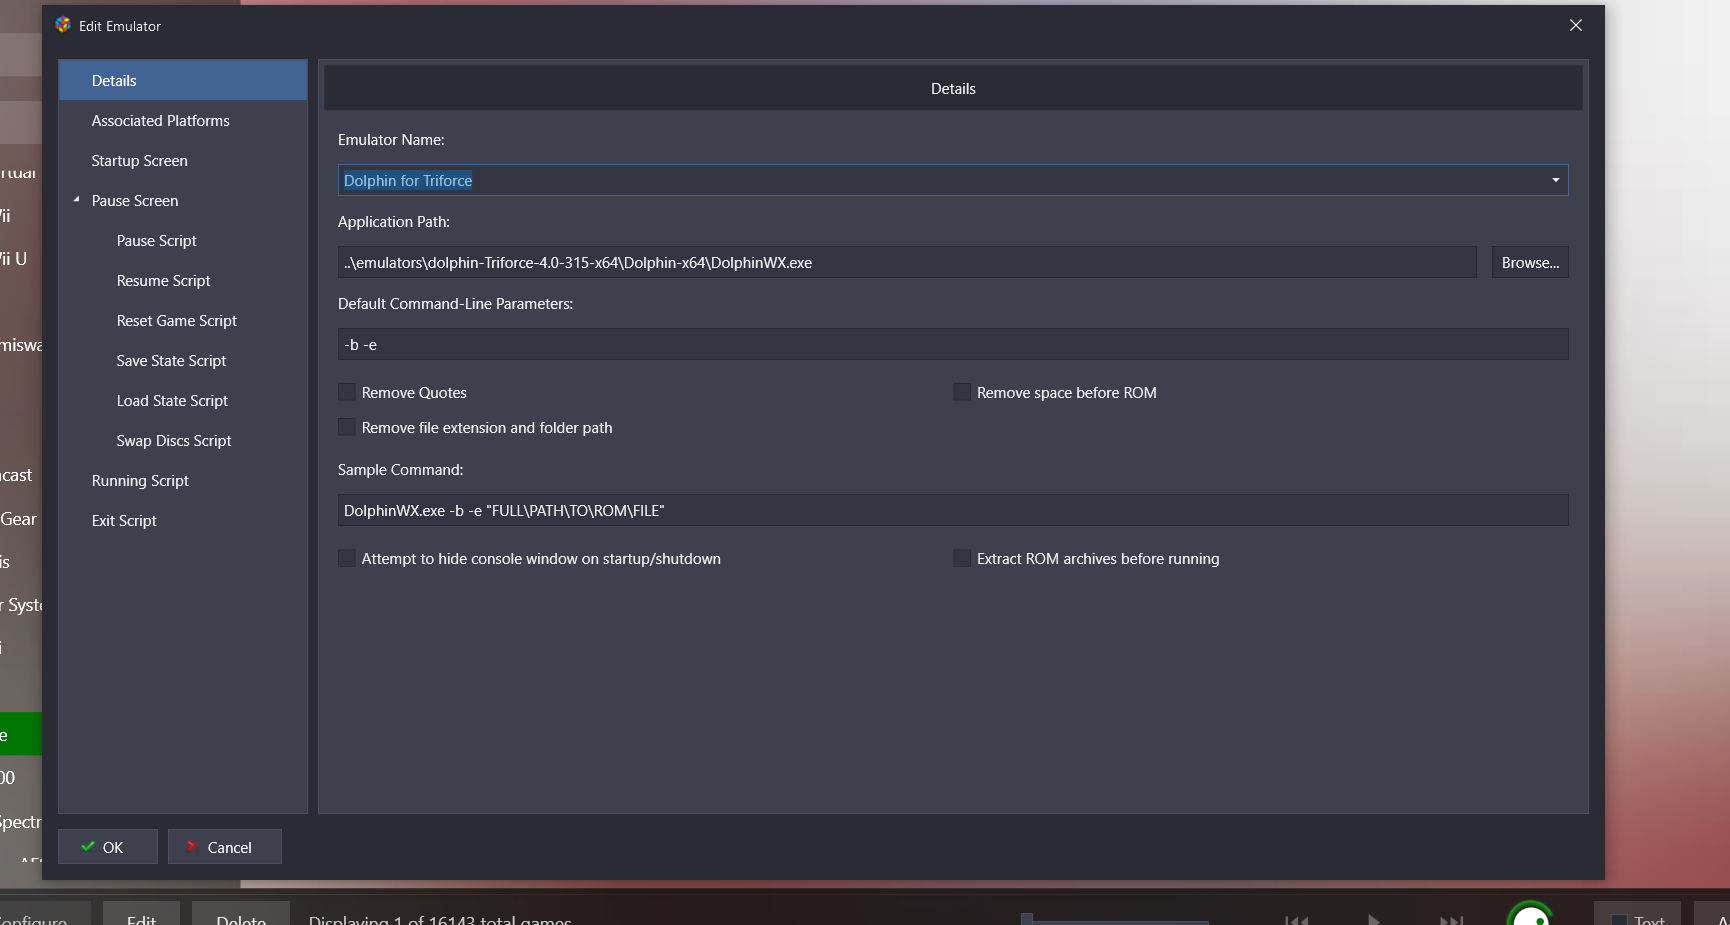The height and width of the screenshot is (925, 1730).
Task: Confirm changes with the OK button
Action: coord(108,846)
